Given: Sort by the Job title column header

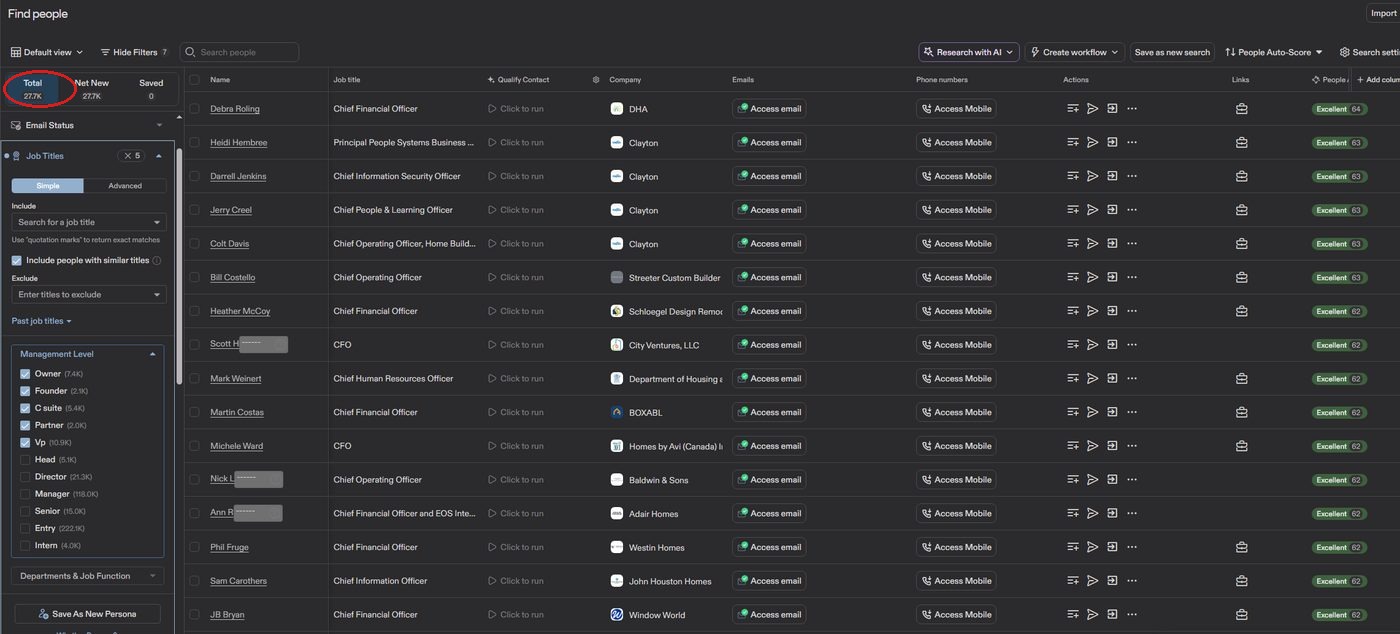Looking at the screenshot, I should click(347, 80).
